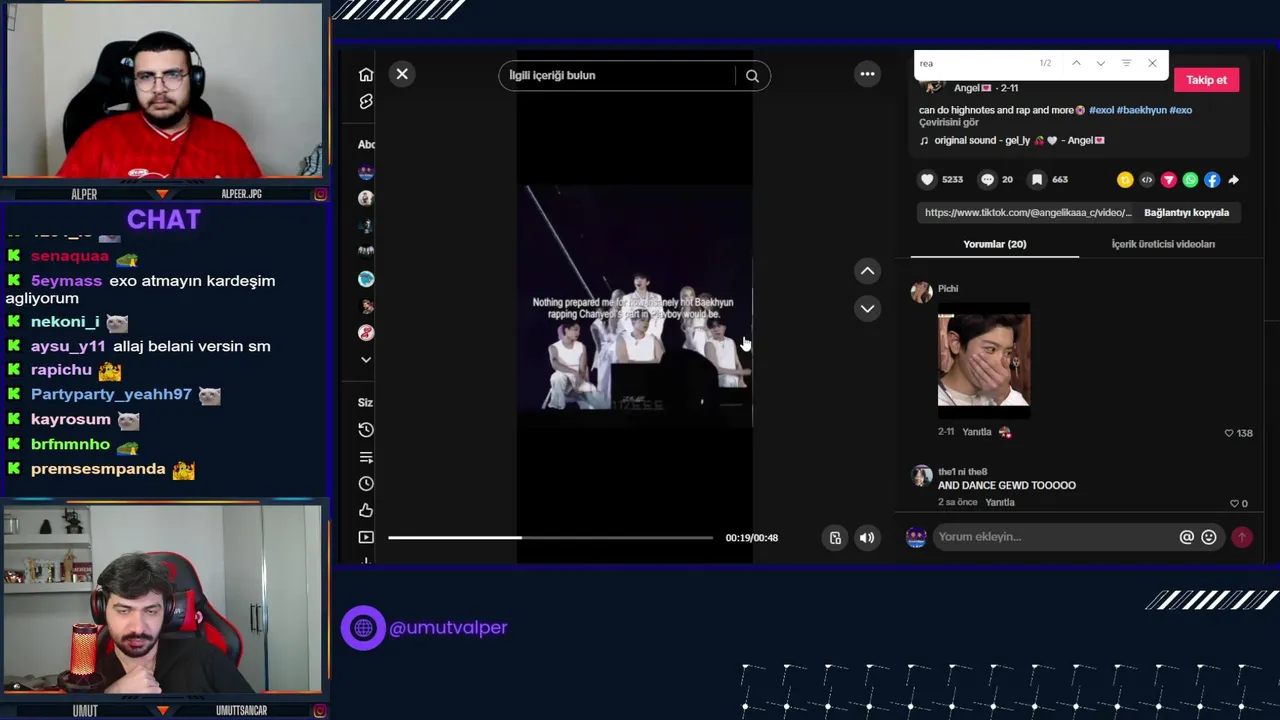Open more share options arrow
1280x720 pixels.
[x=1233, y=180]
